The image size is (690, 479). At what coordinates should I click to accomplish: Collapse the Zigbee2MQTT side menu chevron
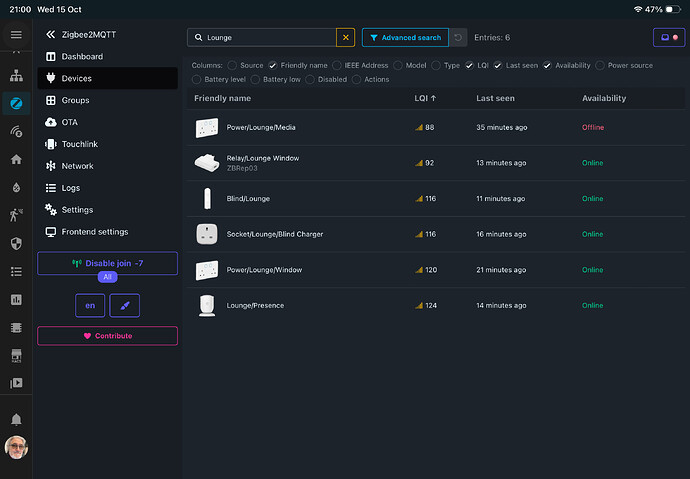pos(50,35)
